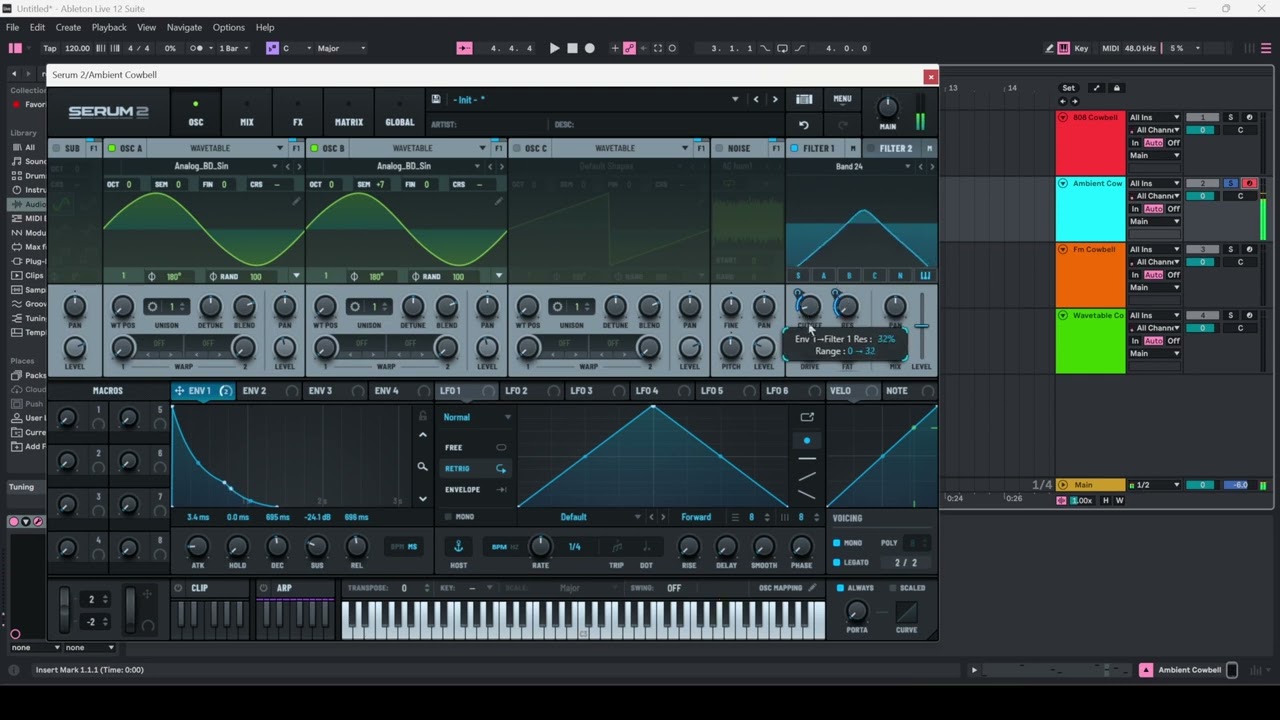Enable the SUB oscillator switch

[x=57, y=148]
